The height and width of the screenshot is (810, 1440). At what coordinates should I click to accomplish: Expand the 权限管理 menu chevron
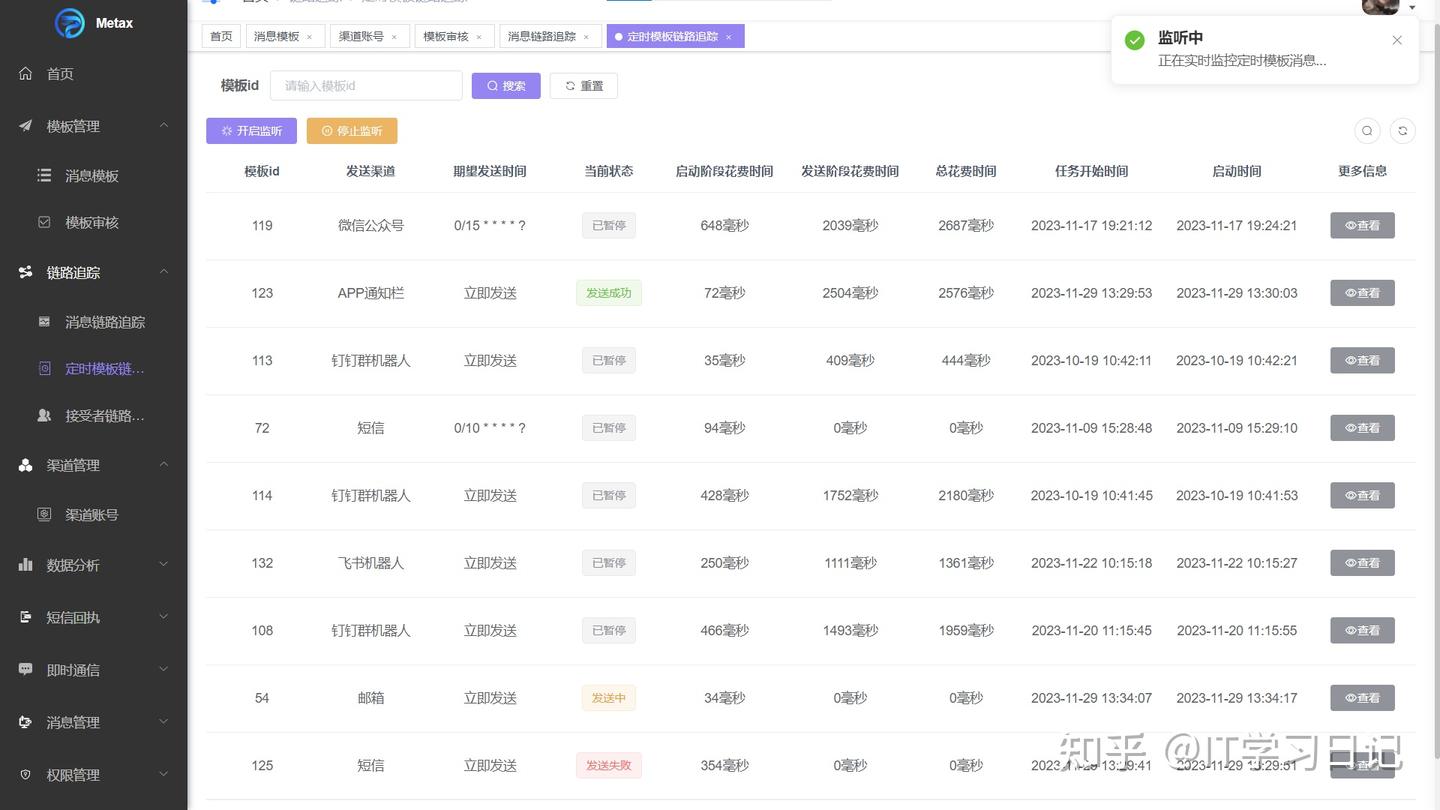tap(164, 775)
